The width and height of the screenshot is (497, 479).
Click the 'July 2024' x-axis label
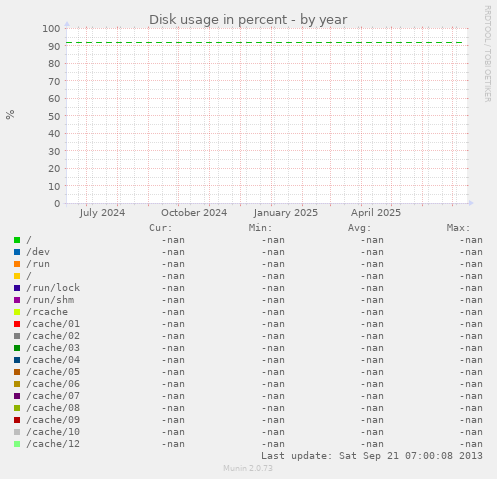click(102, 213)
